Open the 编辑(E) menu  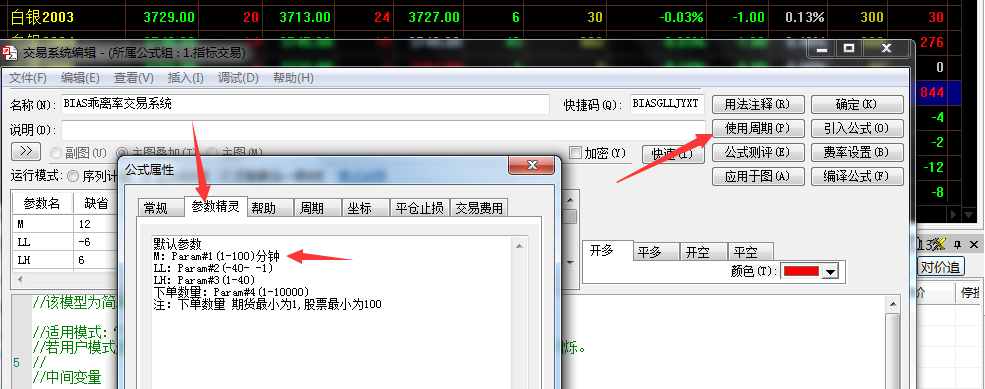point(80,78)
